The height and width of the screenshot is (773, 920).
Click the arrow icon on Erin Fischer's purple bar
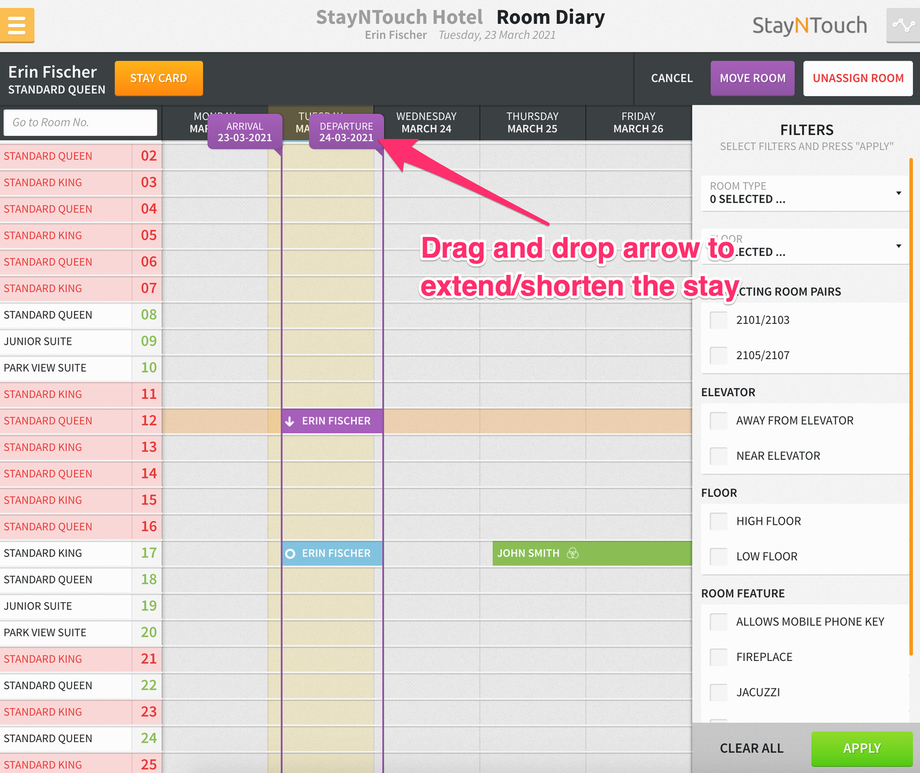tap(290, 420)
